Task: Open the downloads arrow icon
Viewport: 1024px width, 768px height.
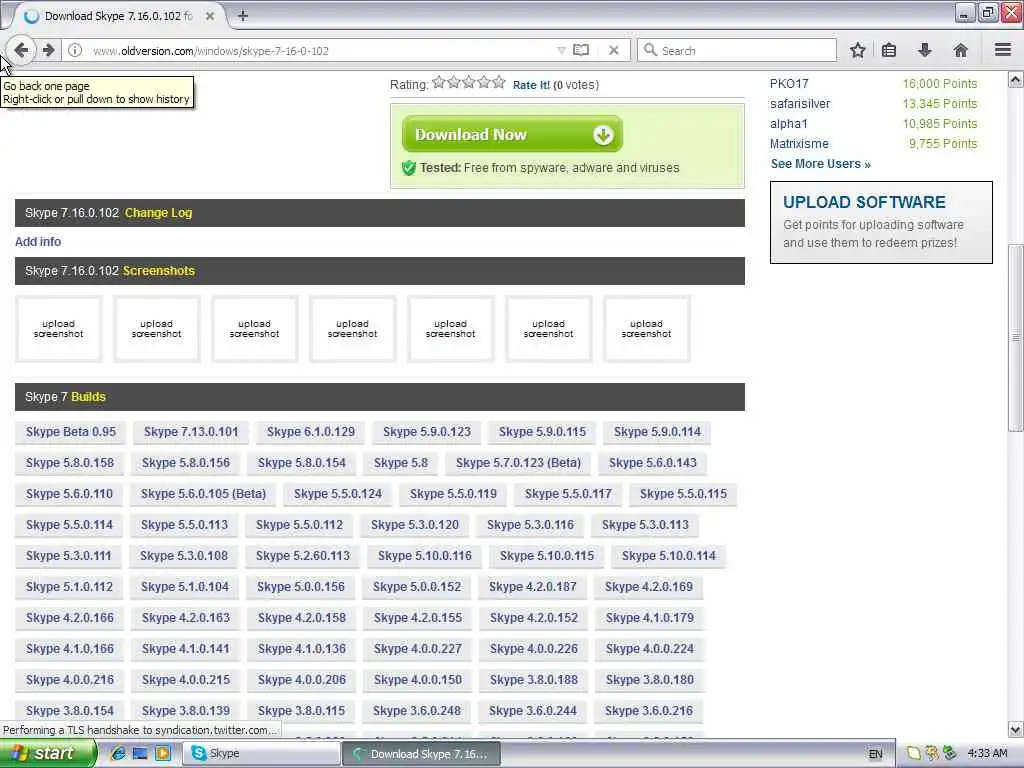Action: 924,50
